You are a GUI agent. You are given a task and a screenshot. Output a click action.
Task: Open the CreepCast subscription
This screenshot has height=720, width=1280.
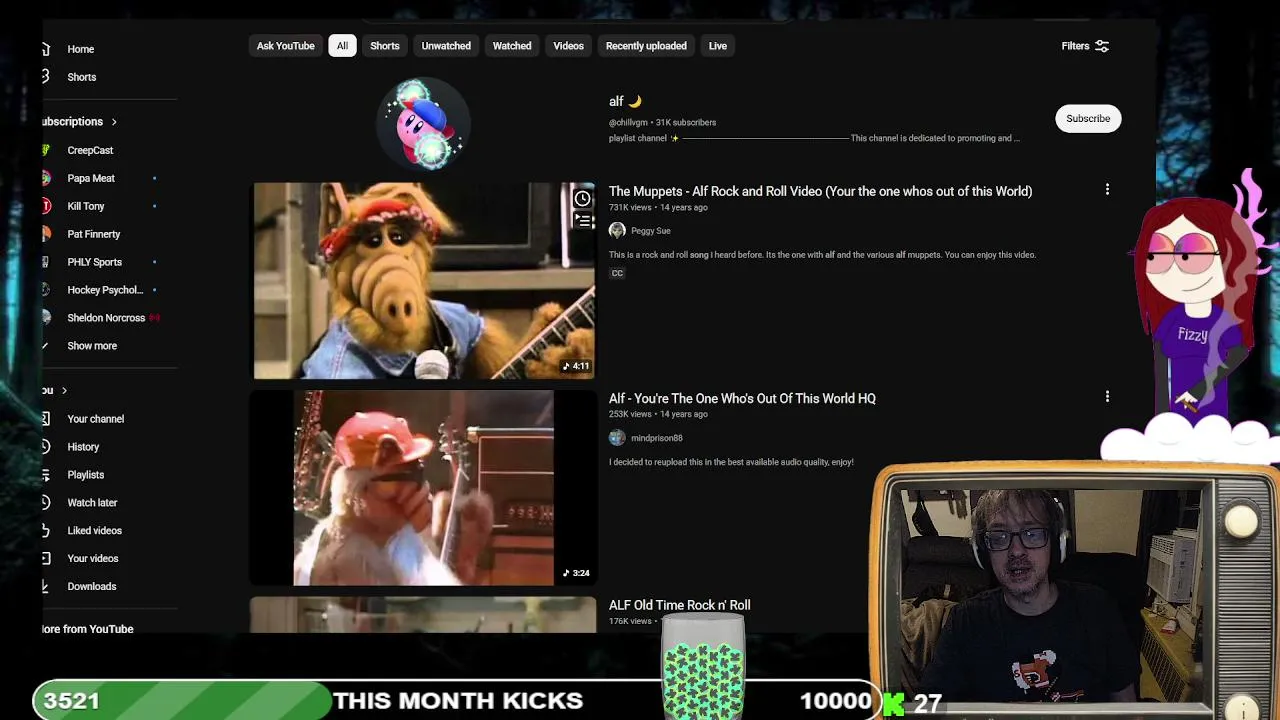tap(90, 150)
